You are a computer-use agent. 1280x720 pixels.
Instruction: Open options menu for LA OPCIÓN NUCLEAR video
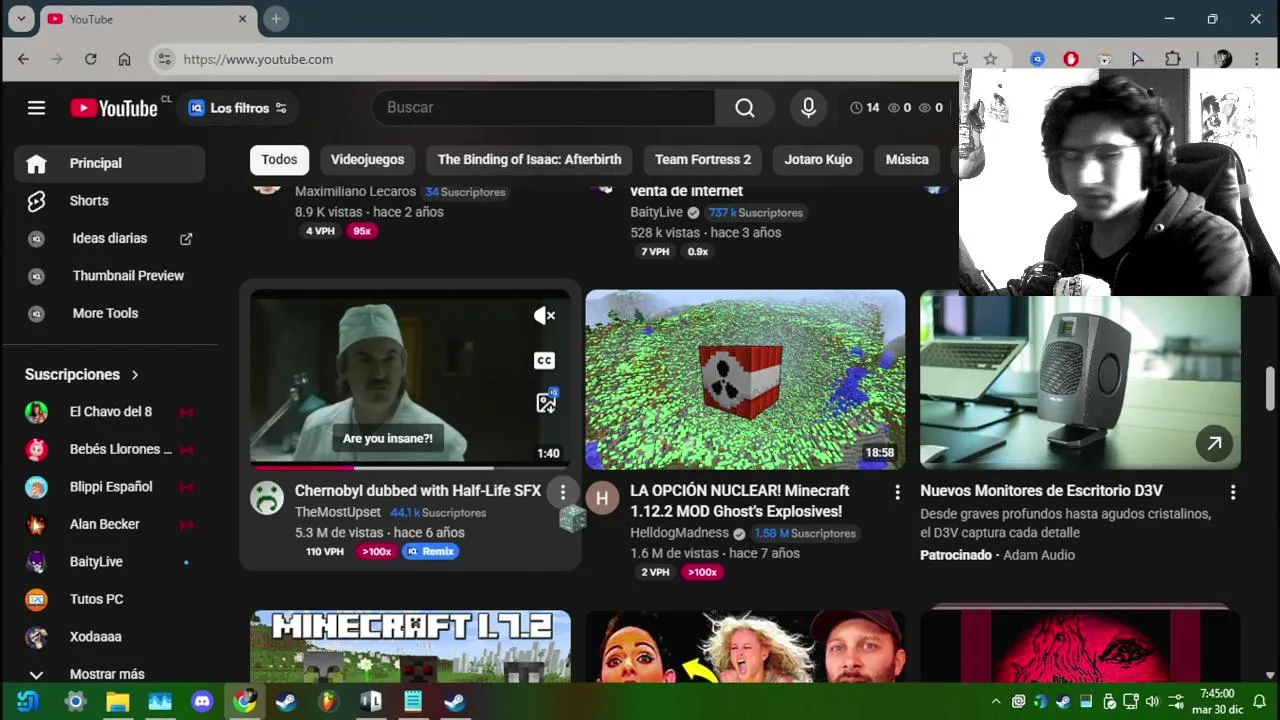point(897,492)
